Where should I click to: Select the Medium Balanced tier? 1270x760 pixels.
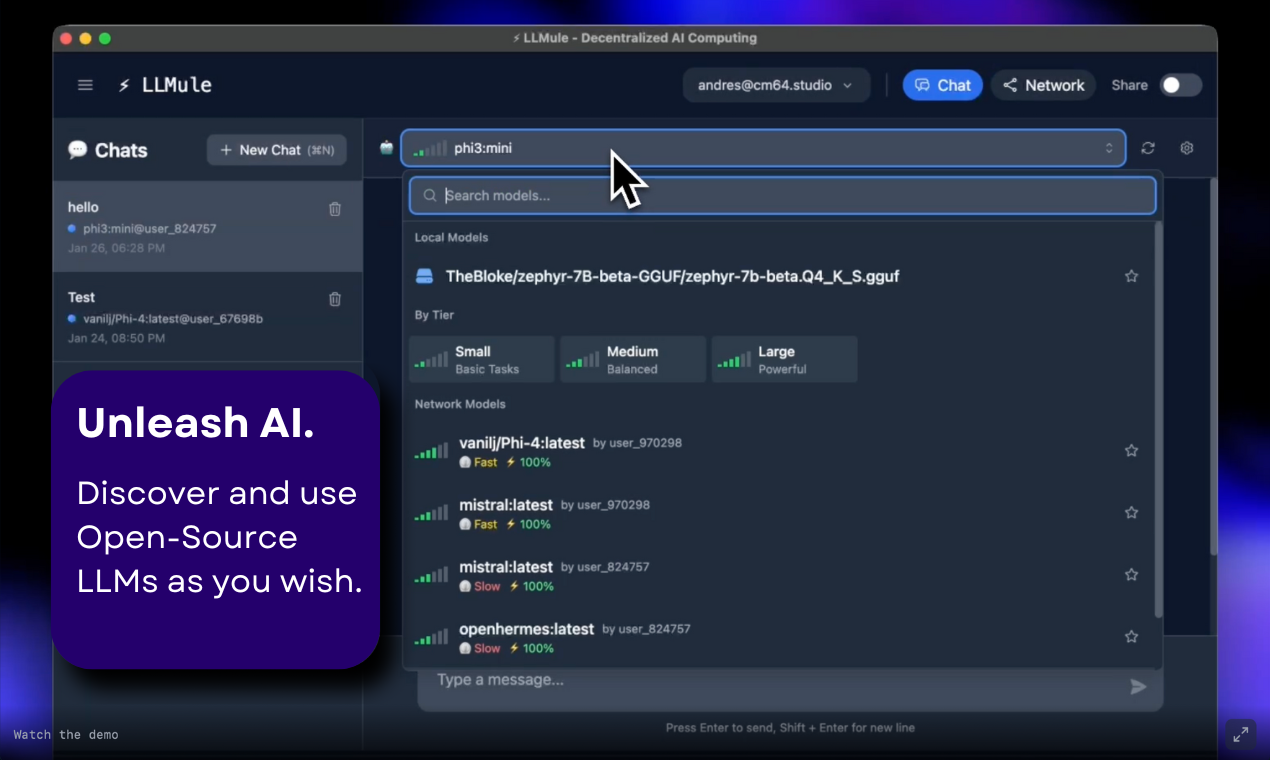(632, 359)
